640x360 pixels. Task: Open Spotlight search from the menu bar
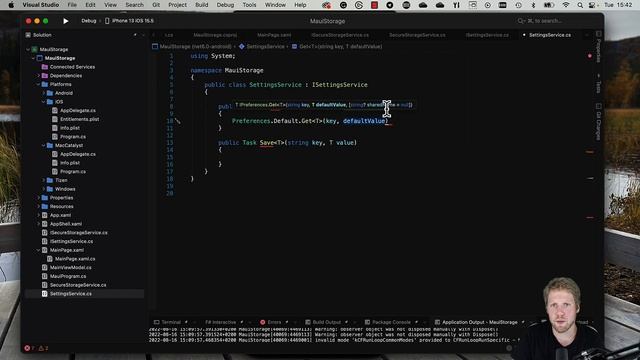point(580,5)
